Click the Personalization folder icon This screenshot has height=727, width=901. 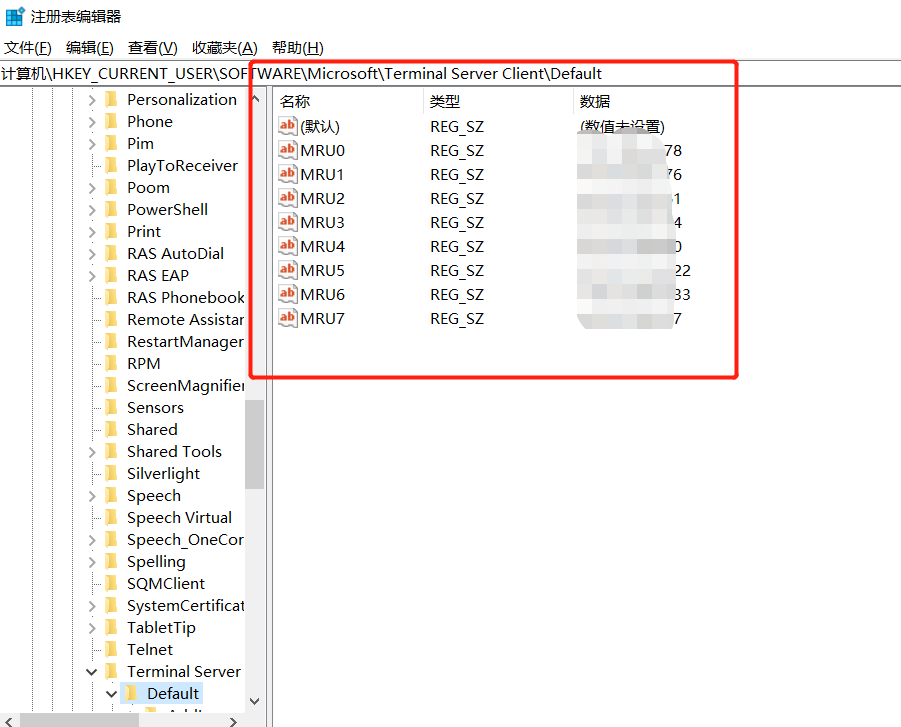(x=111, y=99)
